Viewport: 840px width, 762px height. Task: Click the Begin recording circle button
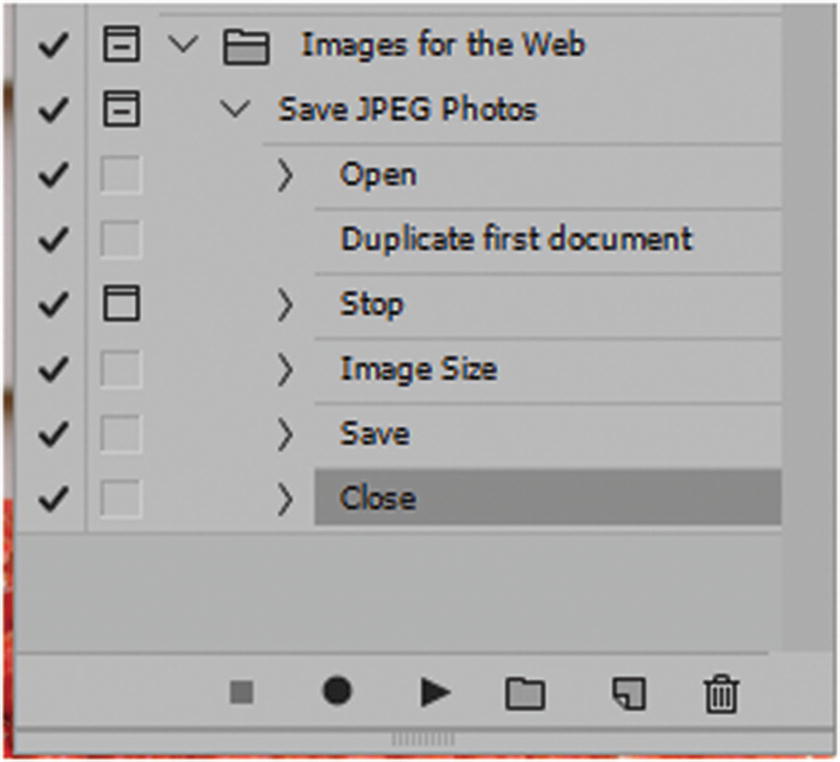pyautogui.click(x=337, y=691)
